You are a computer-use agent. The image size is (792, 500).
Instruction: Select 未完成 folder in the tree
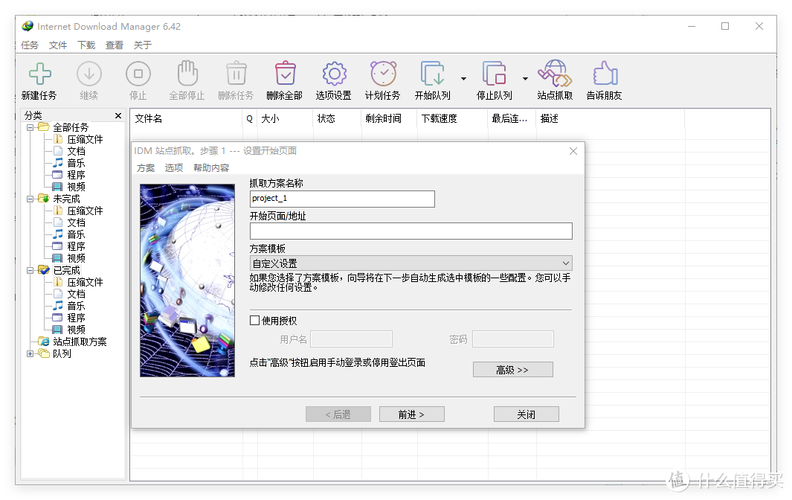[x=66, y=199]
